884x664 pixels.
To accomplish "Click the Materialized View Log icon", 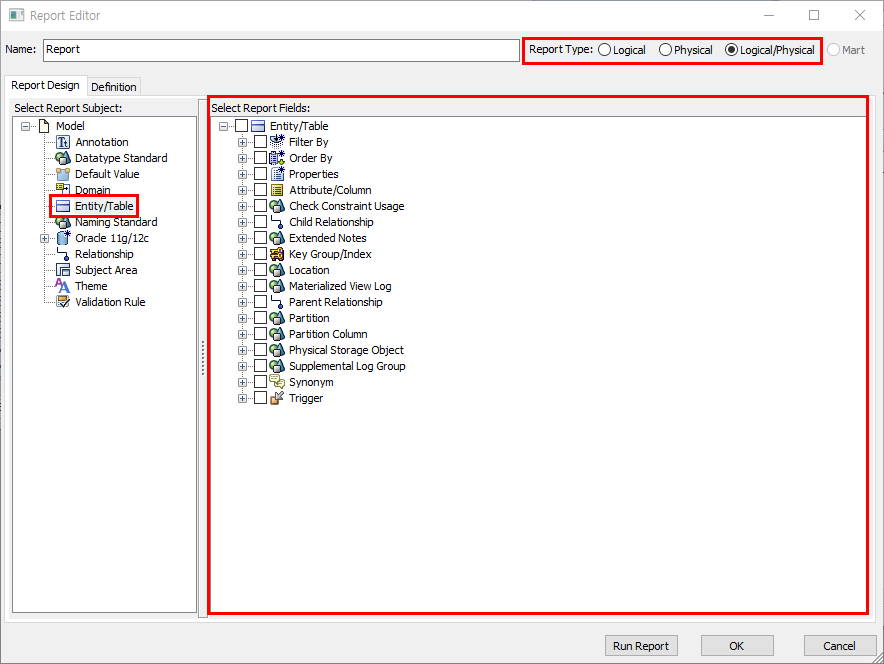I will click(277, 286).
